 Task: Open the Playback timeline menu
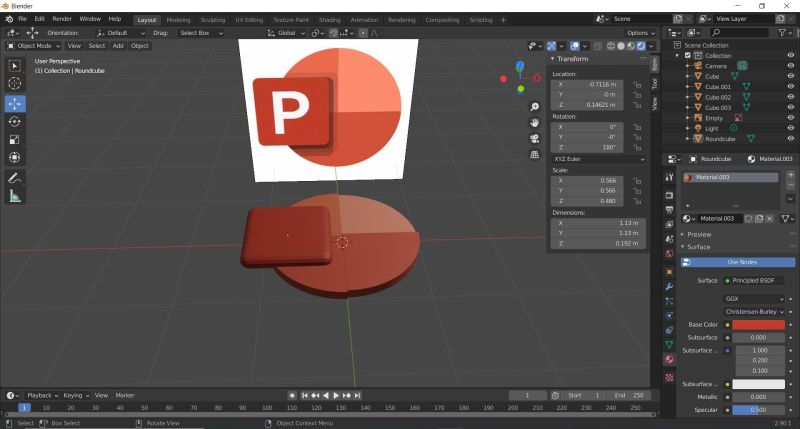[x=43, y=395]
